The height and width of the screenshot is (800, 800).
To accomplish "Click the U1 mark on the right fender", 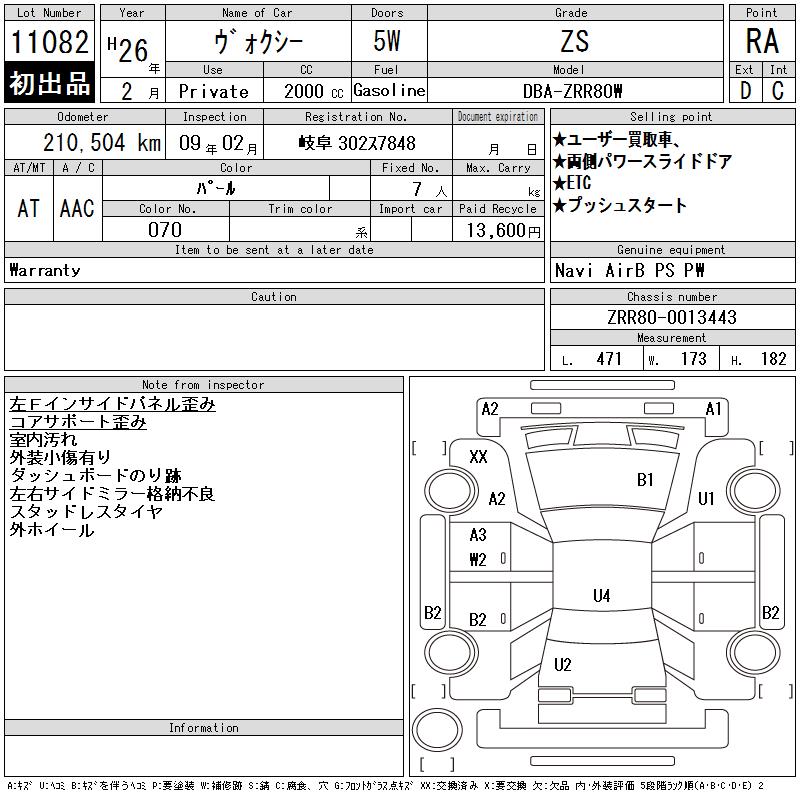I will click(706, 498).
